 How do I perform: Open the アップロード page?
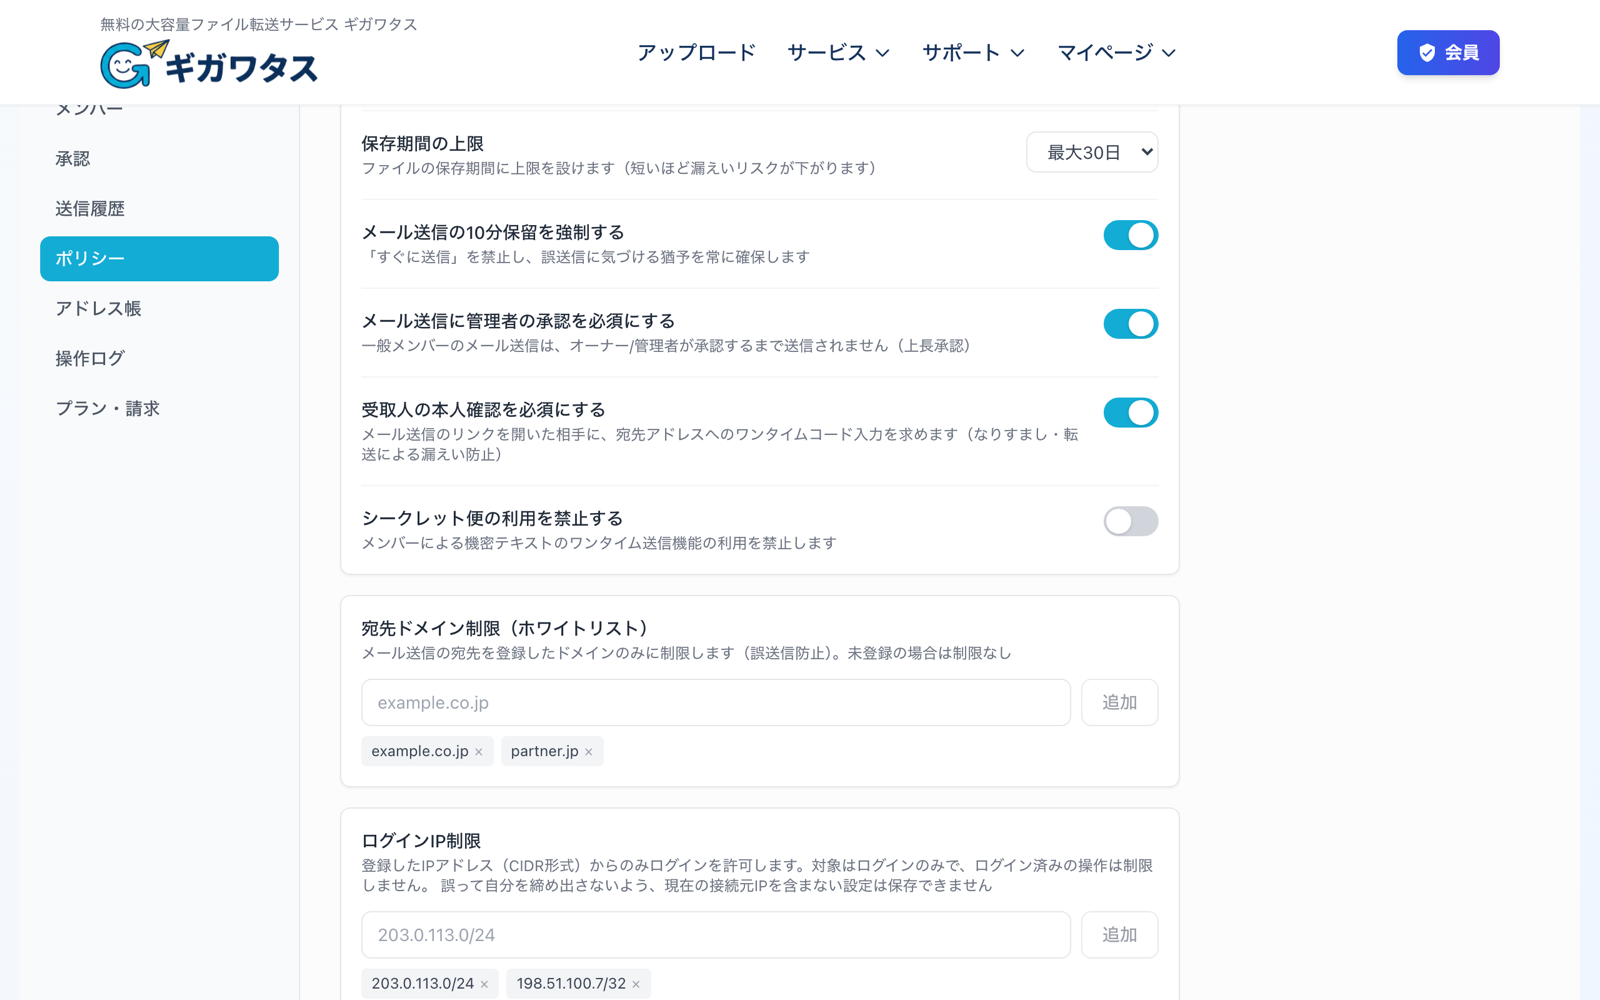point(696,52)
